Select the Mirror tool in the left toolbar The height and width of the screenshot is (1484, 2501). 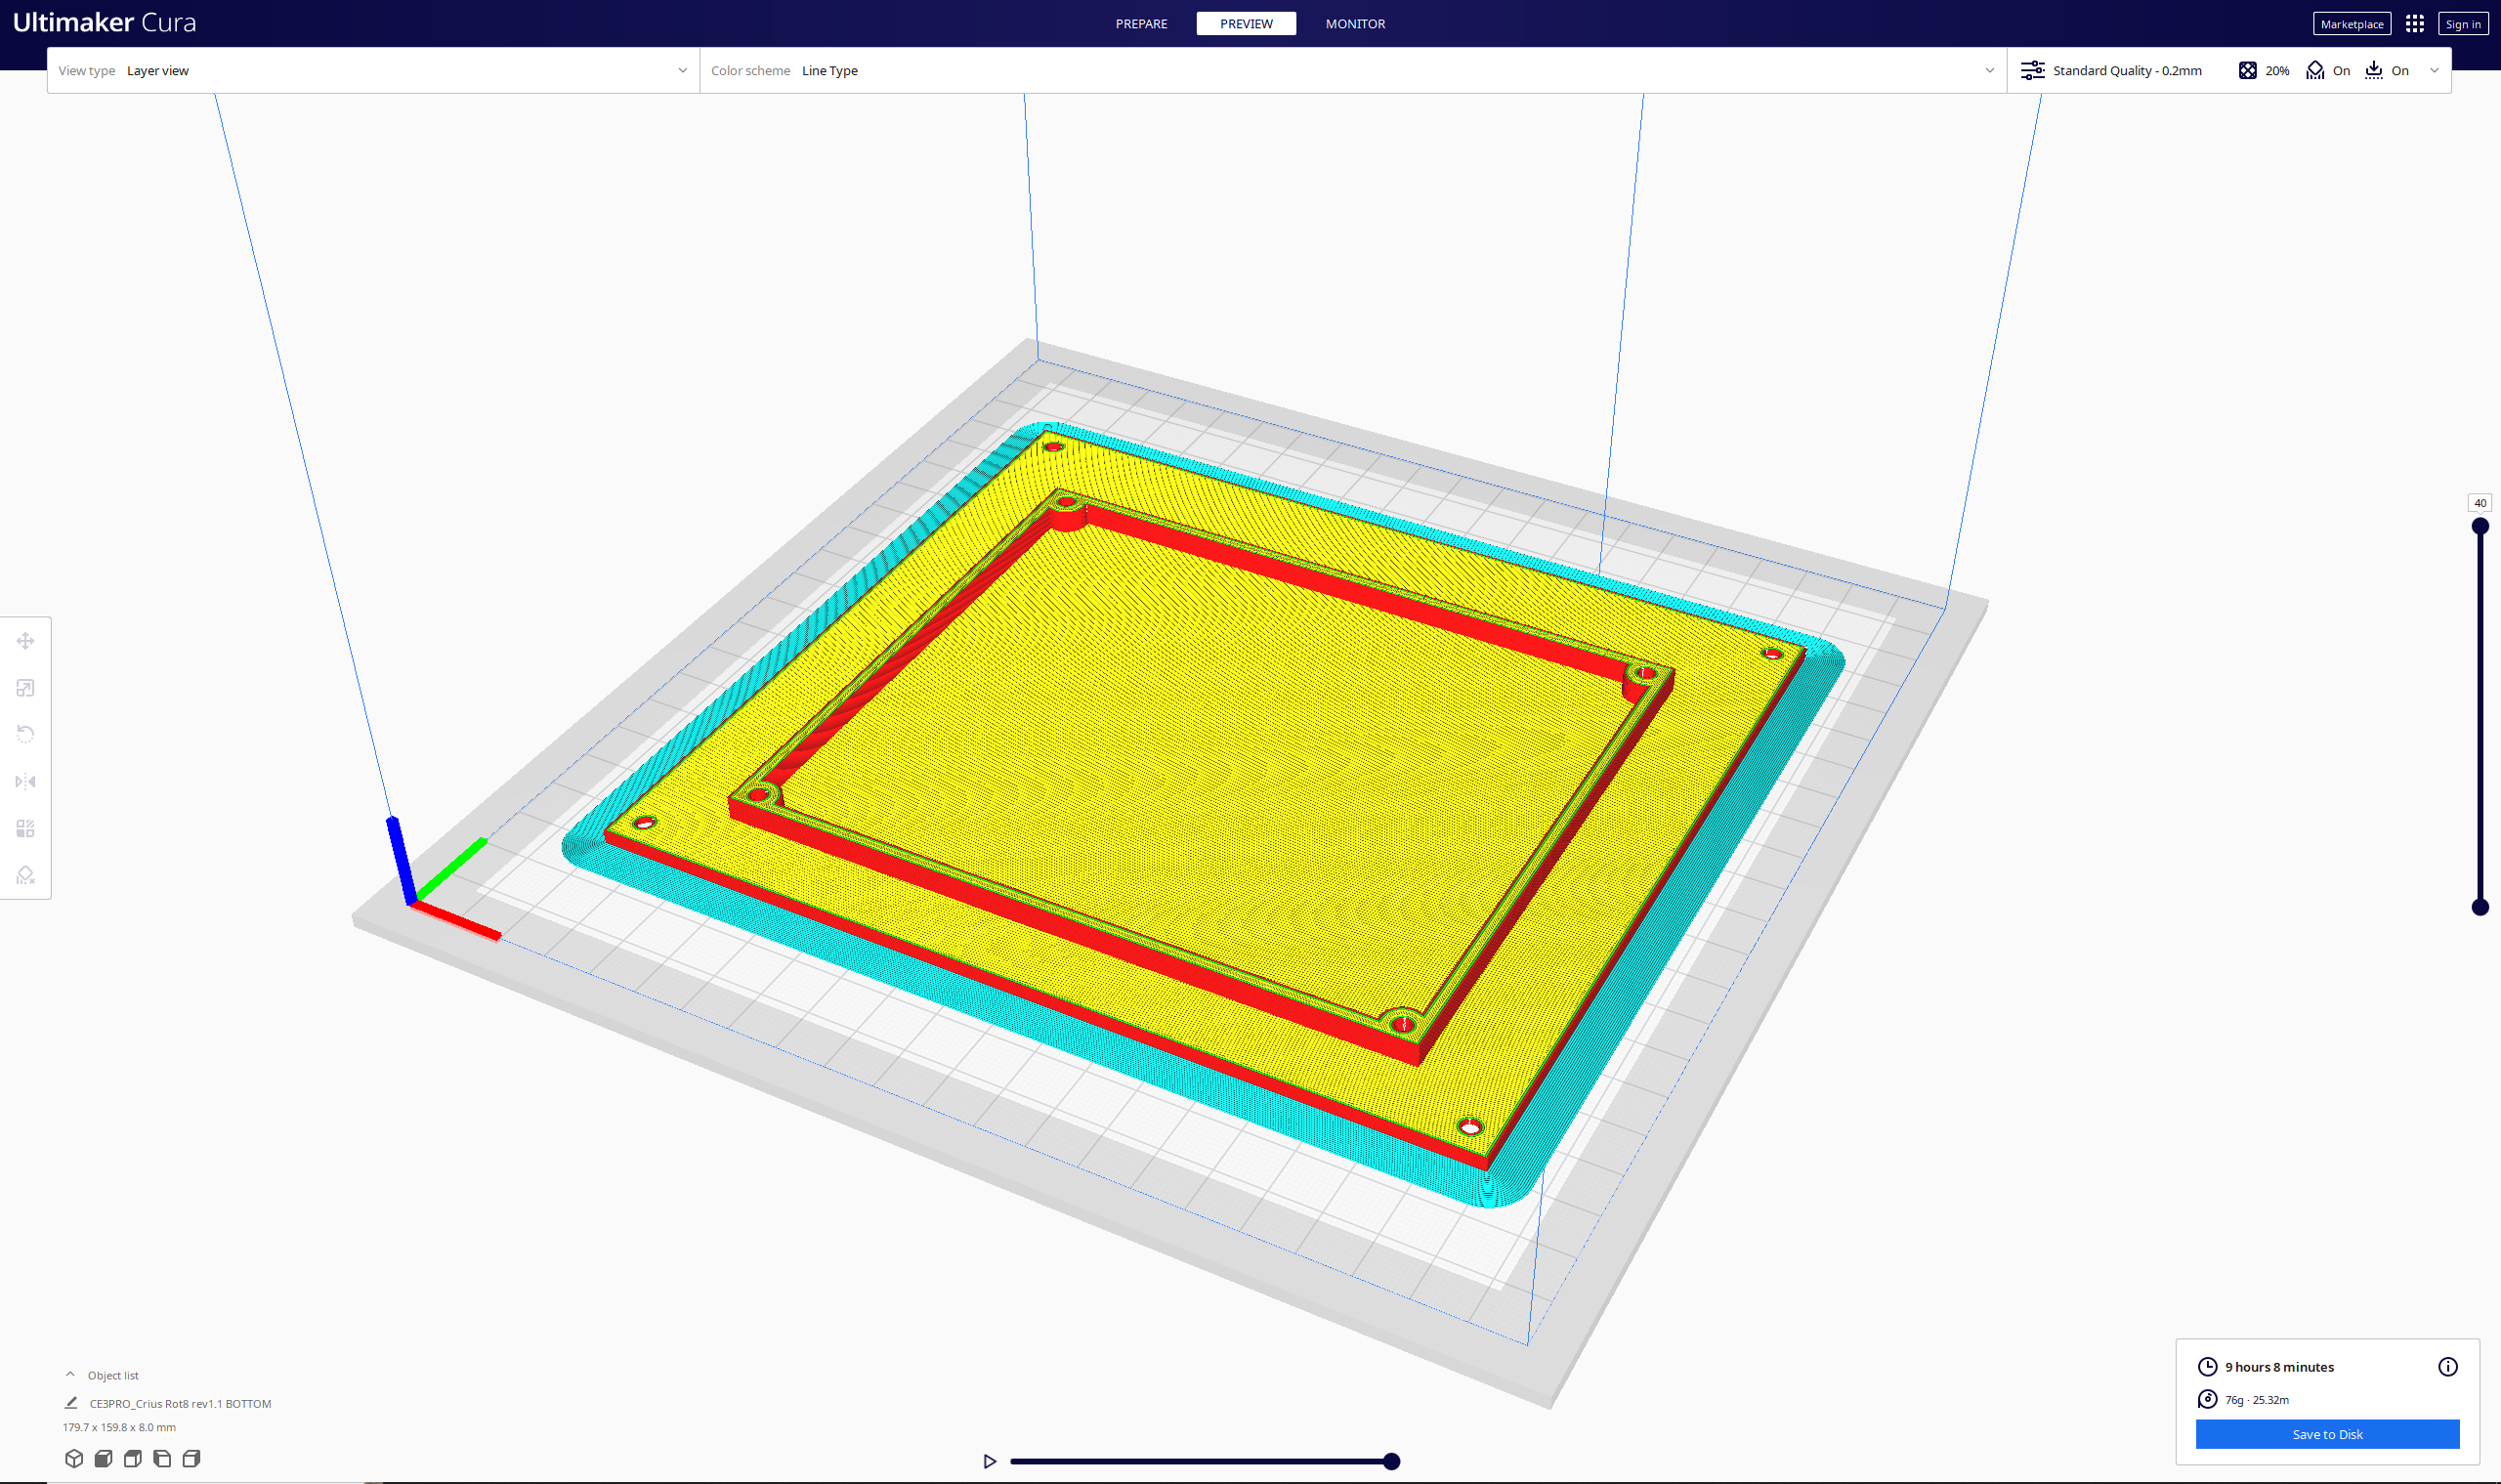25,780
